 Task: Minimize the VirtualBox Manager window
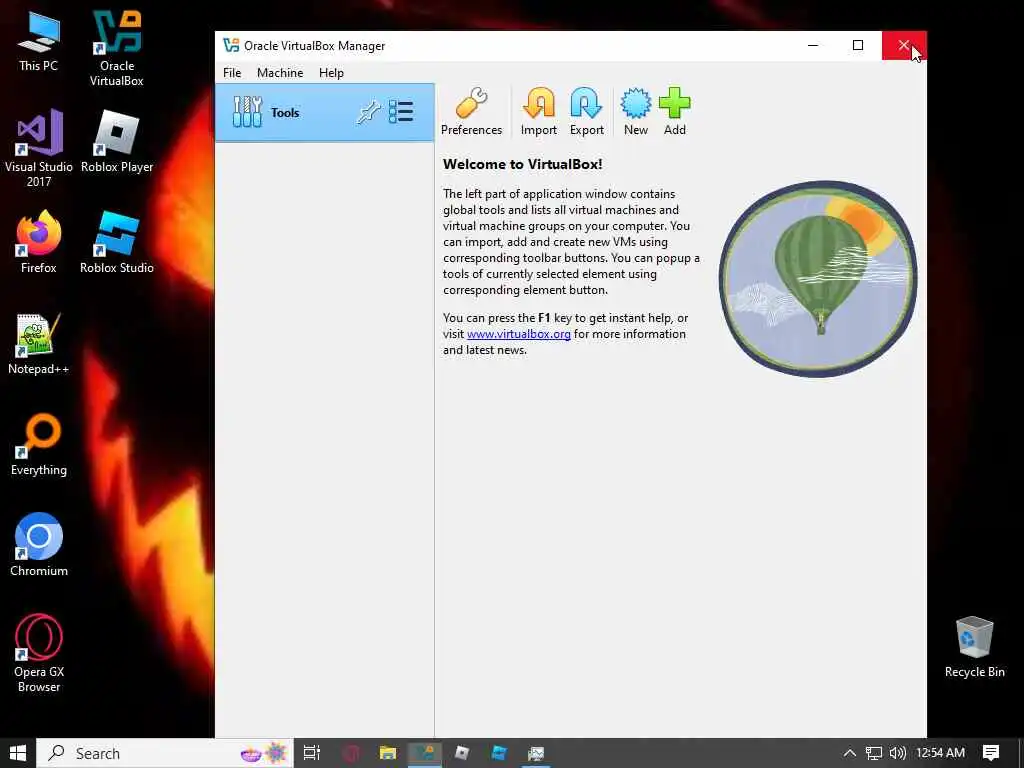coord(813,45)
